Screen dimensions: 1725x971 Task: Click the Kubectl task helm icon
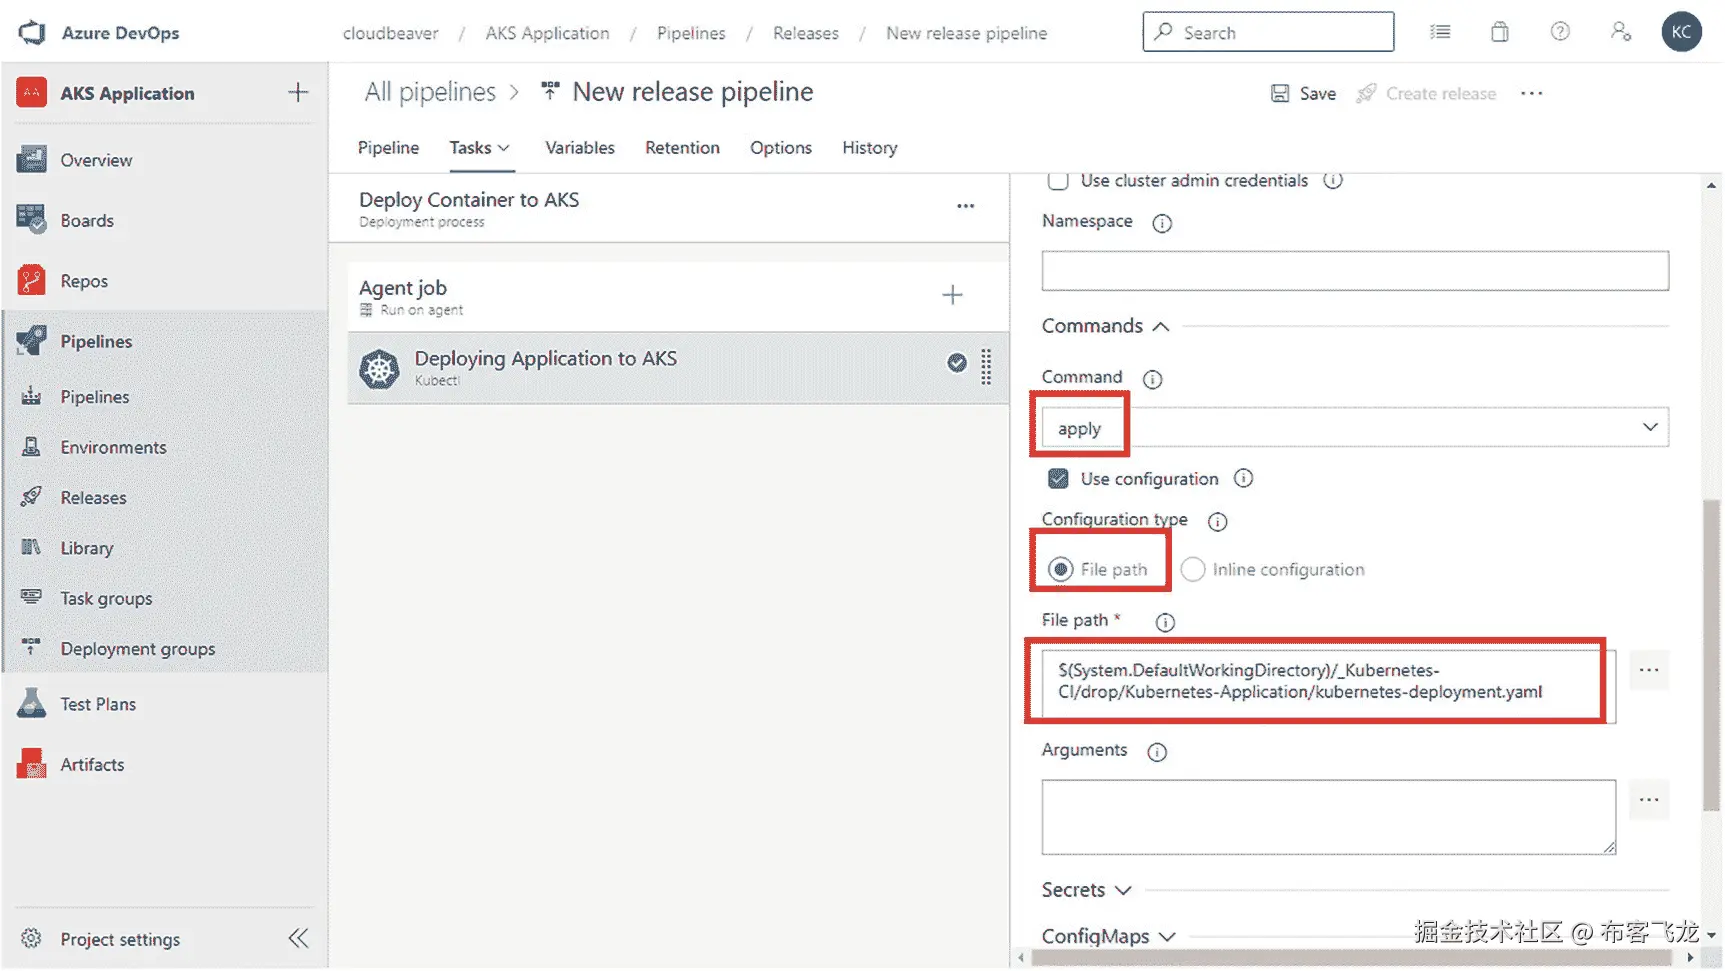[379, 369]
